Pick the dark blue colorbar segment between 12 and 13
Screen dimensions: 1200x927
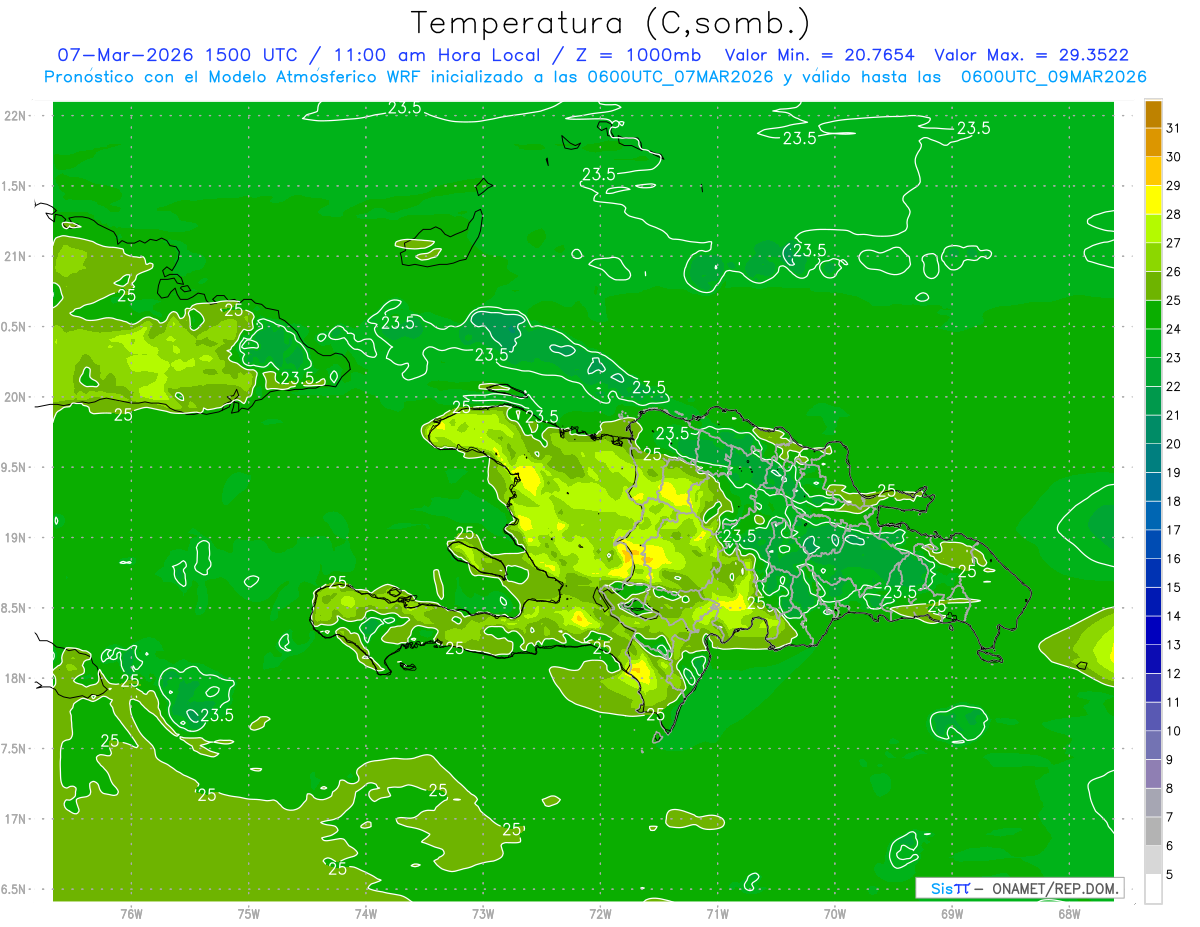coord(1153,659)
